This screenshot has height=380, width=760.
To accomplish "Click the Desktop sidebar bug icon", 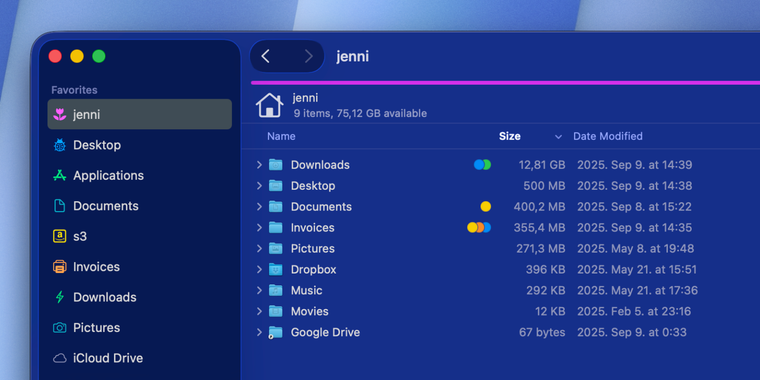I will [x=60, y=145].
